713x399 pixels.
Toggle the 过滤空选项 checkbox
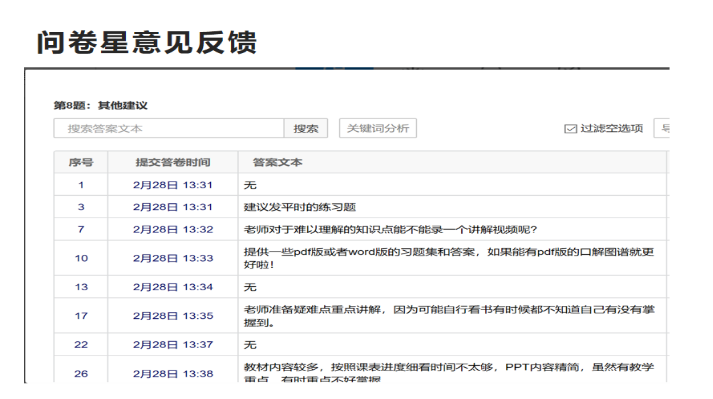click(570, 129)
